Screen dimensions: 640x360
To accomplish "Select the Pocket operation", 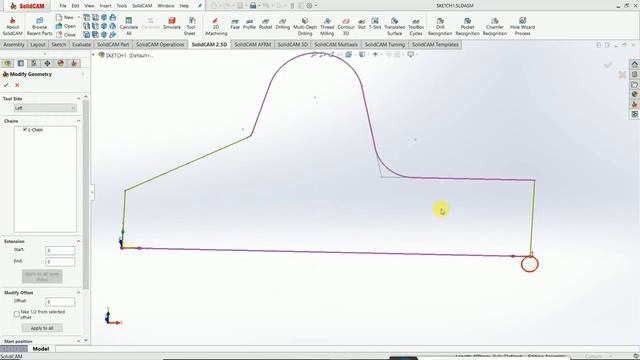I will [265, 24].
